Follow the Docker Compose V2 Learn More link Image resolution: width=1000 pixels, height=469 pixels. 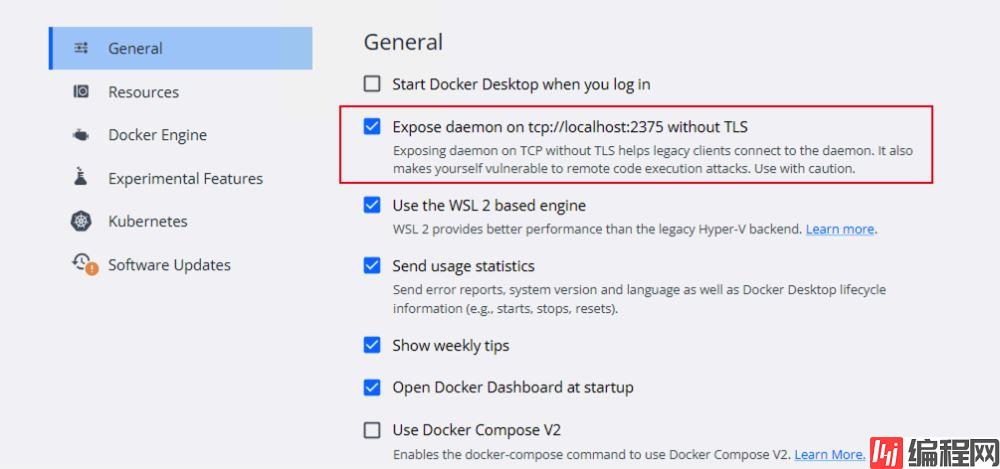click(x=829, y=454)
